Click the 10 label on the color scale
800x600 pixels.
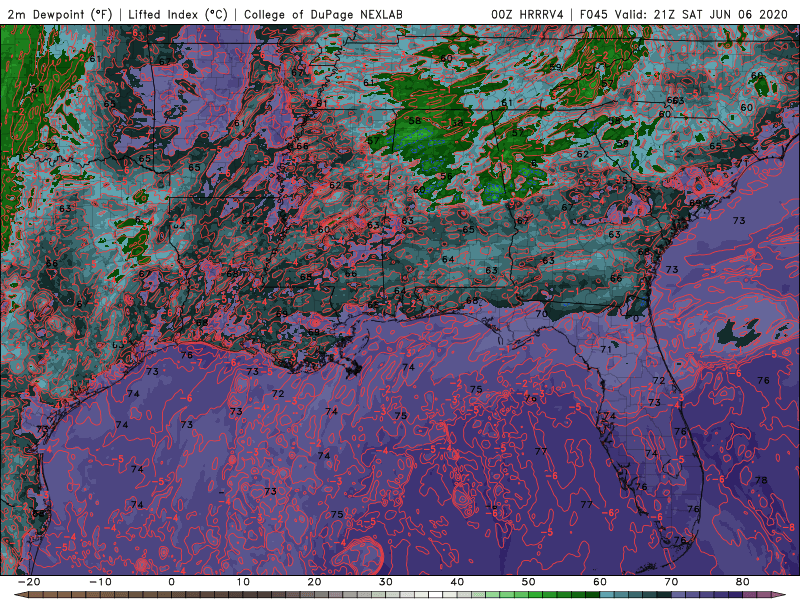[x=243, y=582]
